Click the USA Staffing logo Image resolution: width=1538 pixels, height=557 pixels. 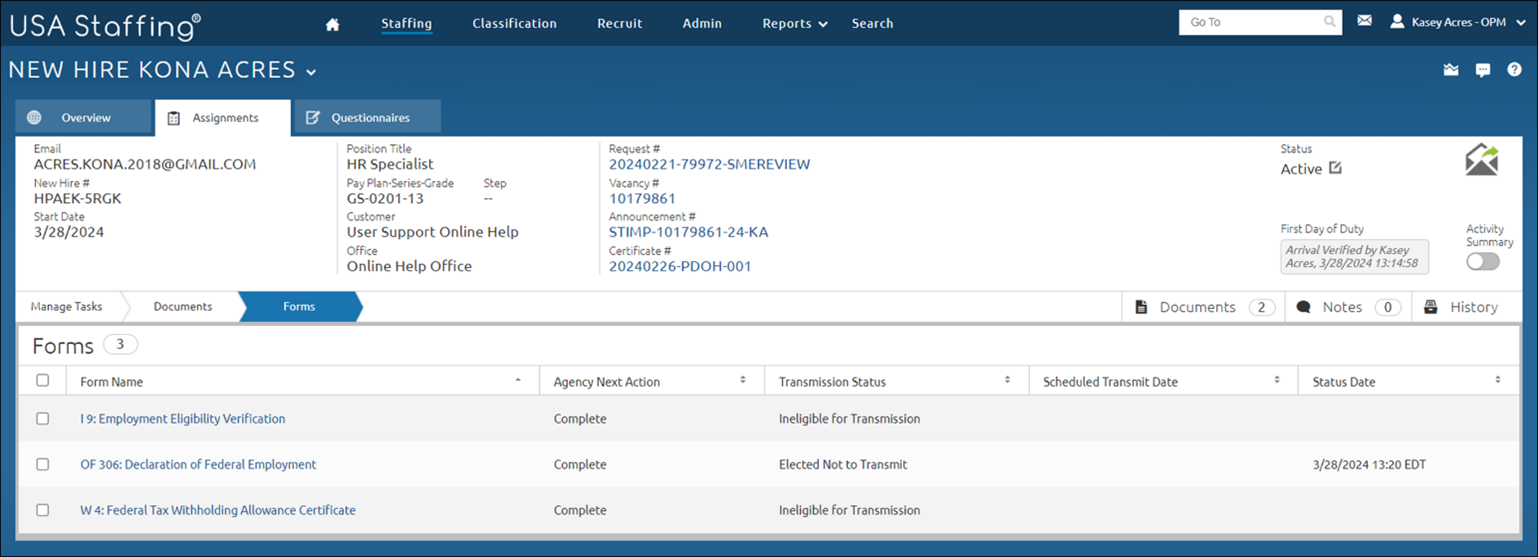[x=105, y=25]
